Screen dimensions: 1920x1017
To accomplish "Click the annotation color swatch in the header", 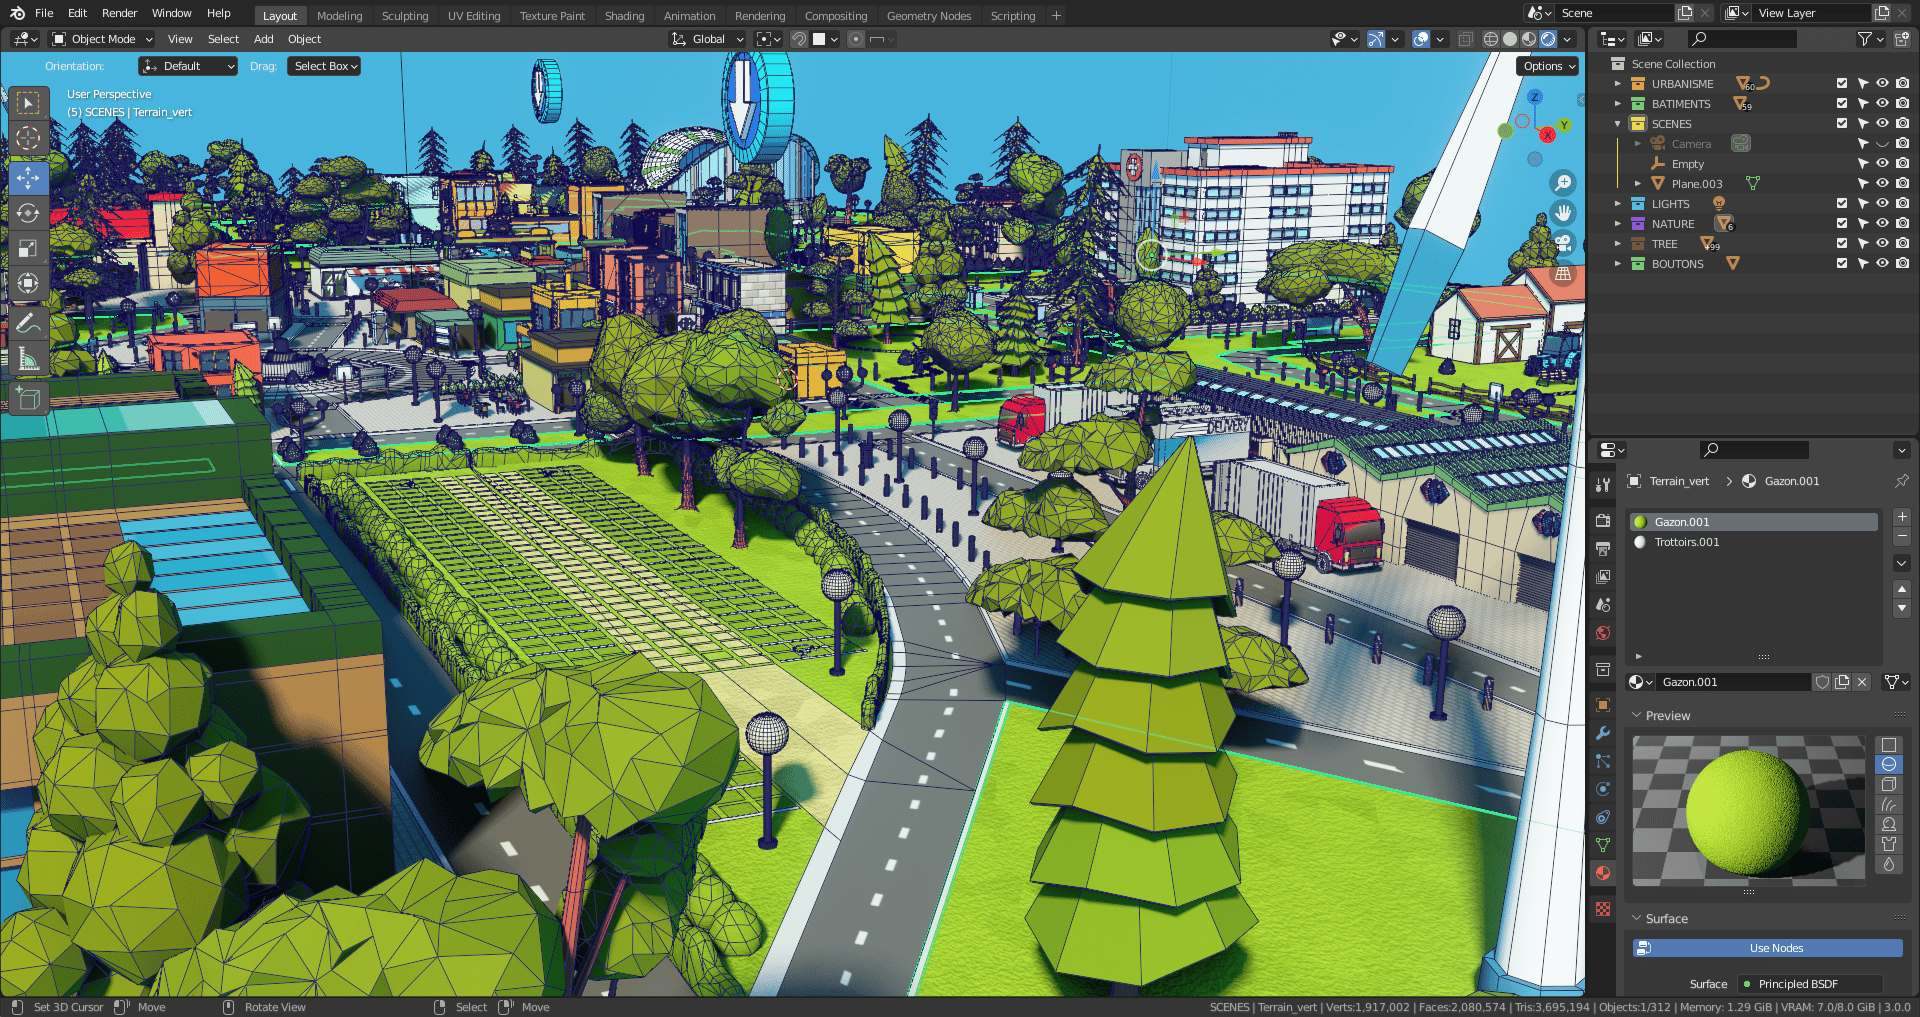I will tap(822, 38).
